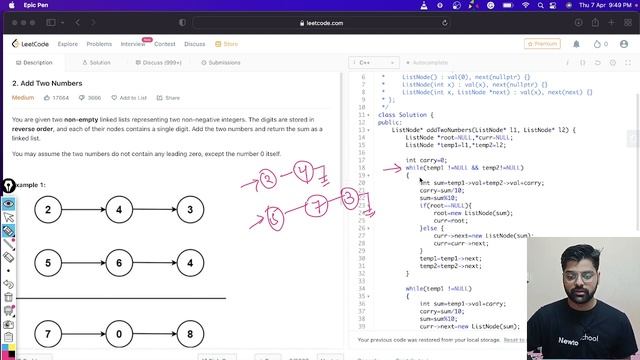Open Discuss in LeetCode navbar
Viewport: 640px width, 360px height.
click(195, 44)
